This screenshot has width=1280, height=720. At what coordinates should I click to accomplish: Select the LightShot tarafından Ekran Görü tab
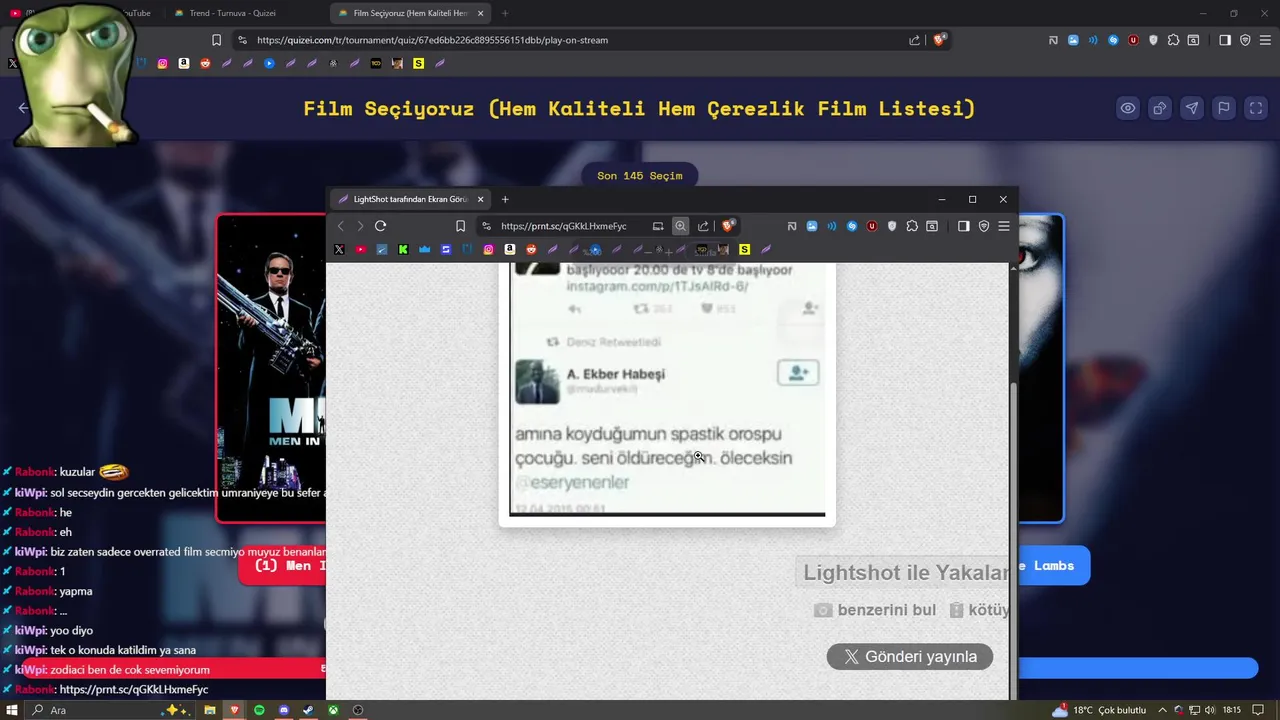tap(410, 199)
